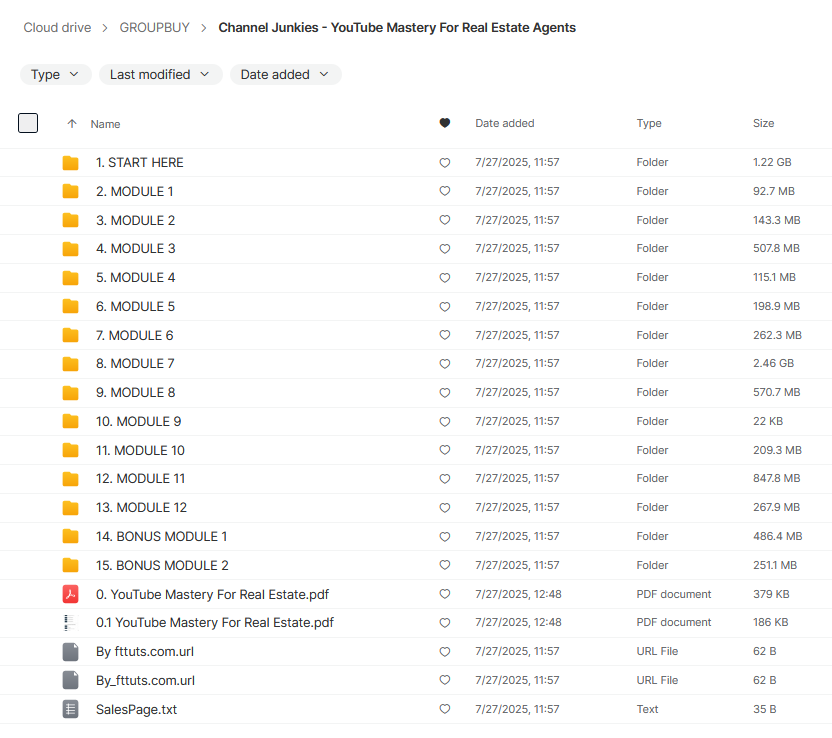Open the Last modified filter dropdown
Image resolution: width=832 pixels, height=738 pixels.
(x=160, y=75)
